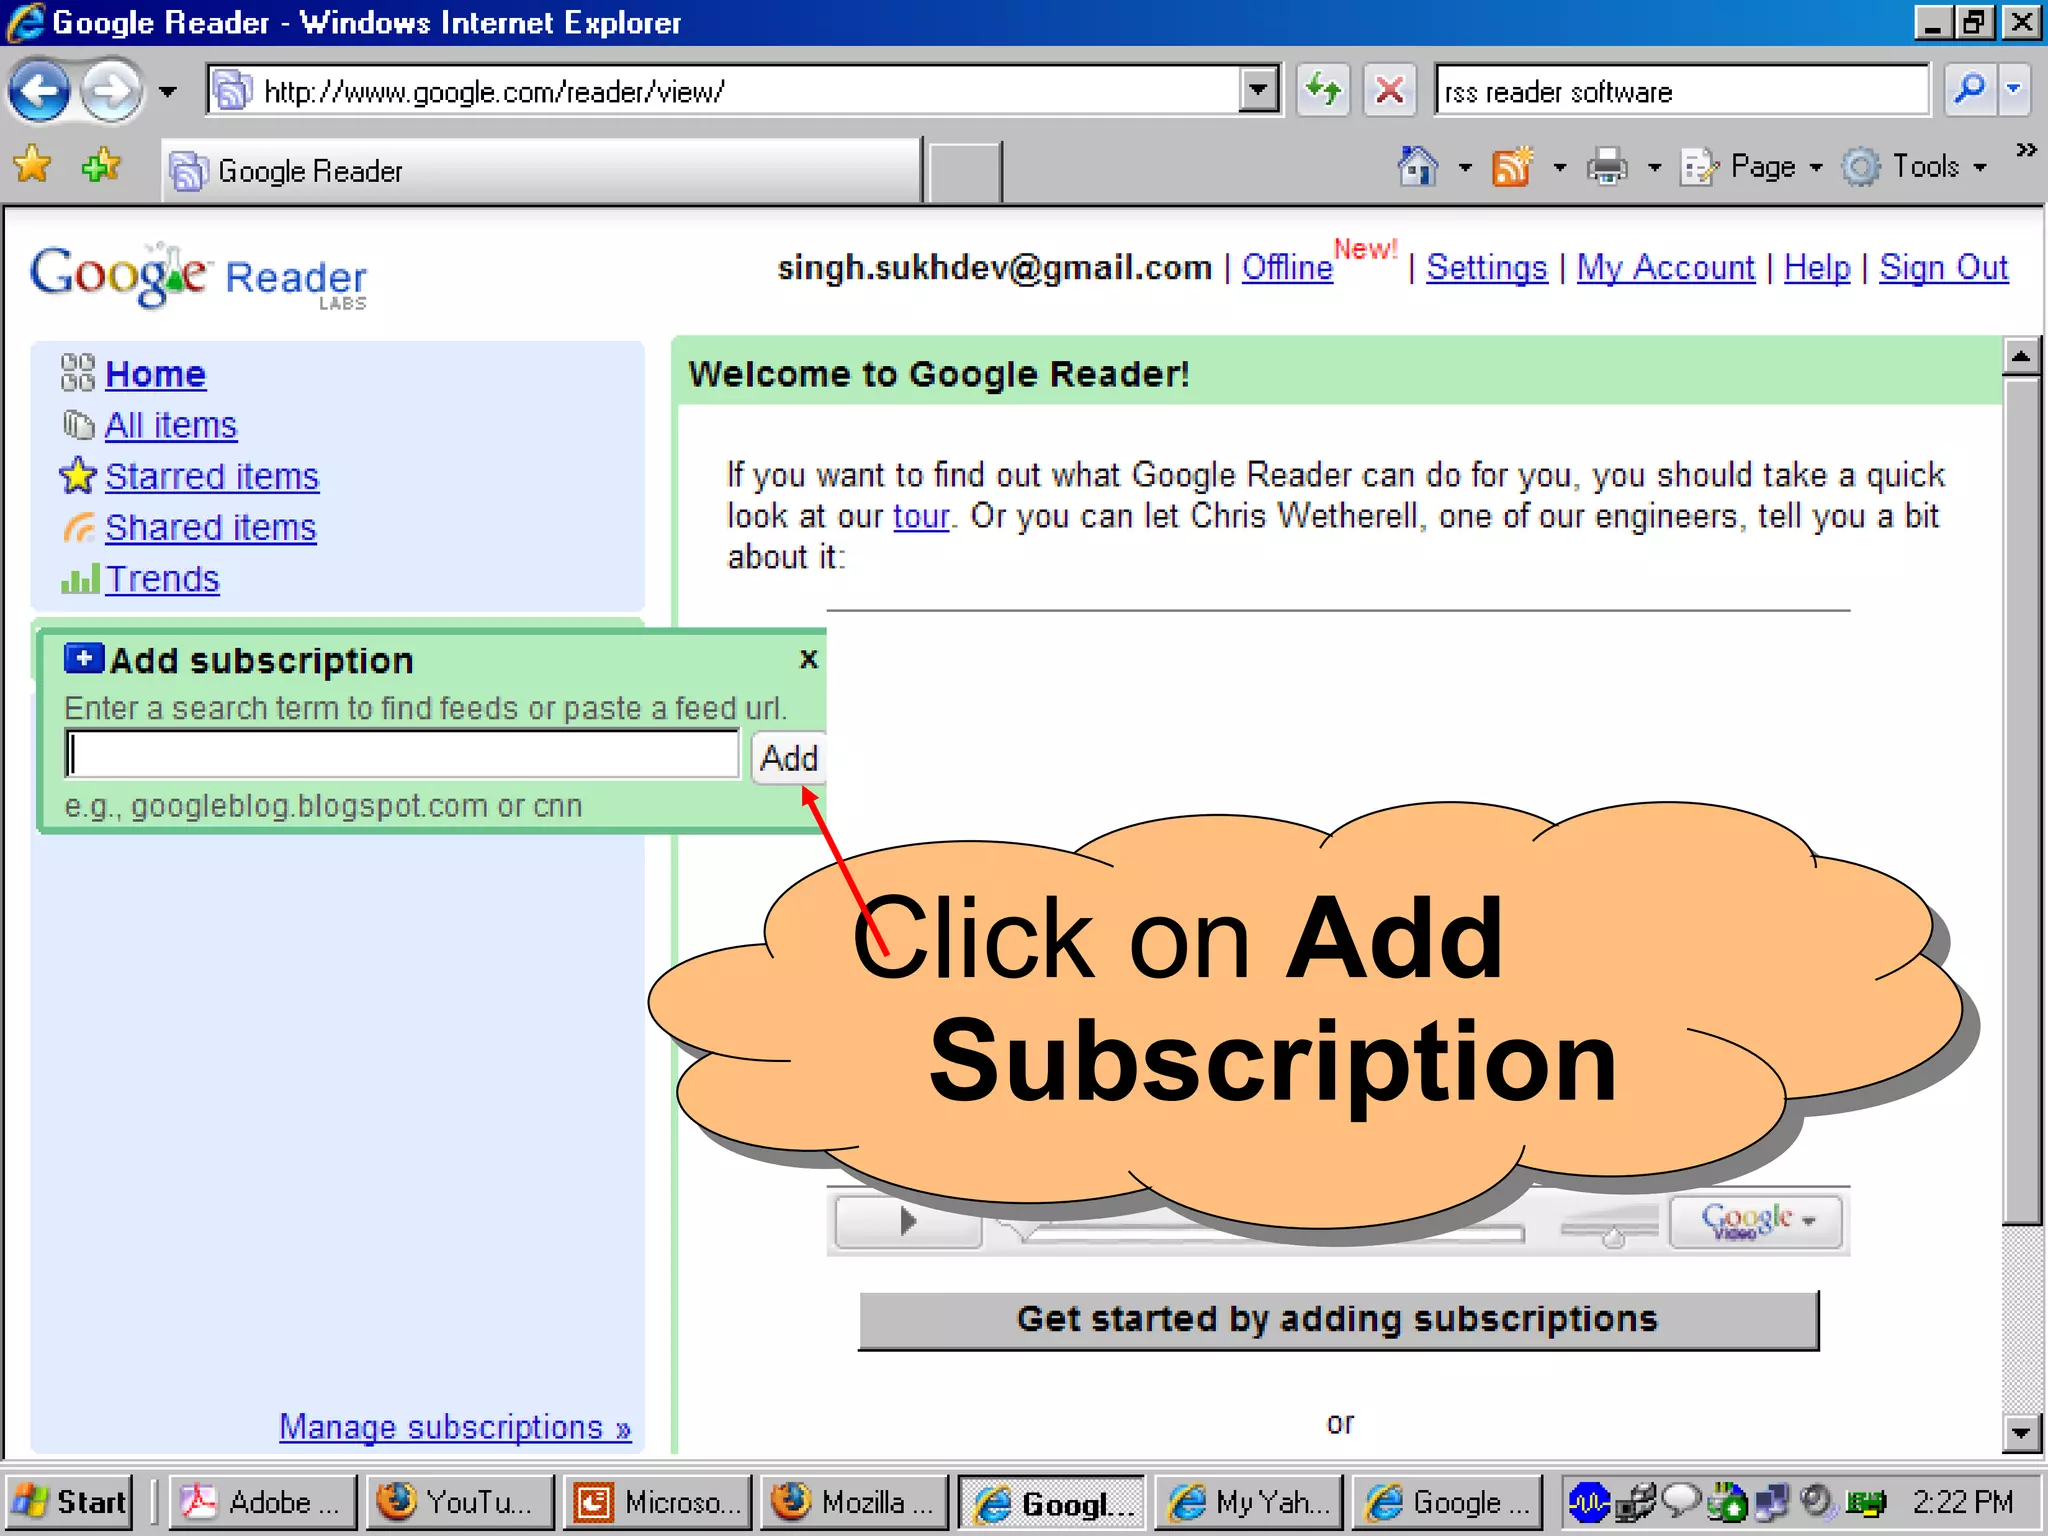Screen dimensions: 2048x1536
Task: Open the Windows Start menu
Action: (68, 1502)
